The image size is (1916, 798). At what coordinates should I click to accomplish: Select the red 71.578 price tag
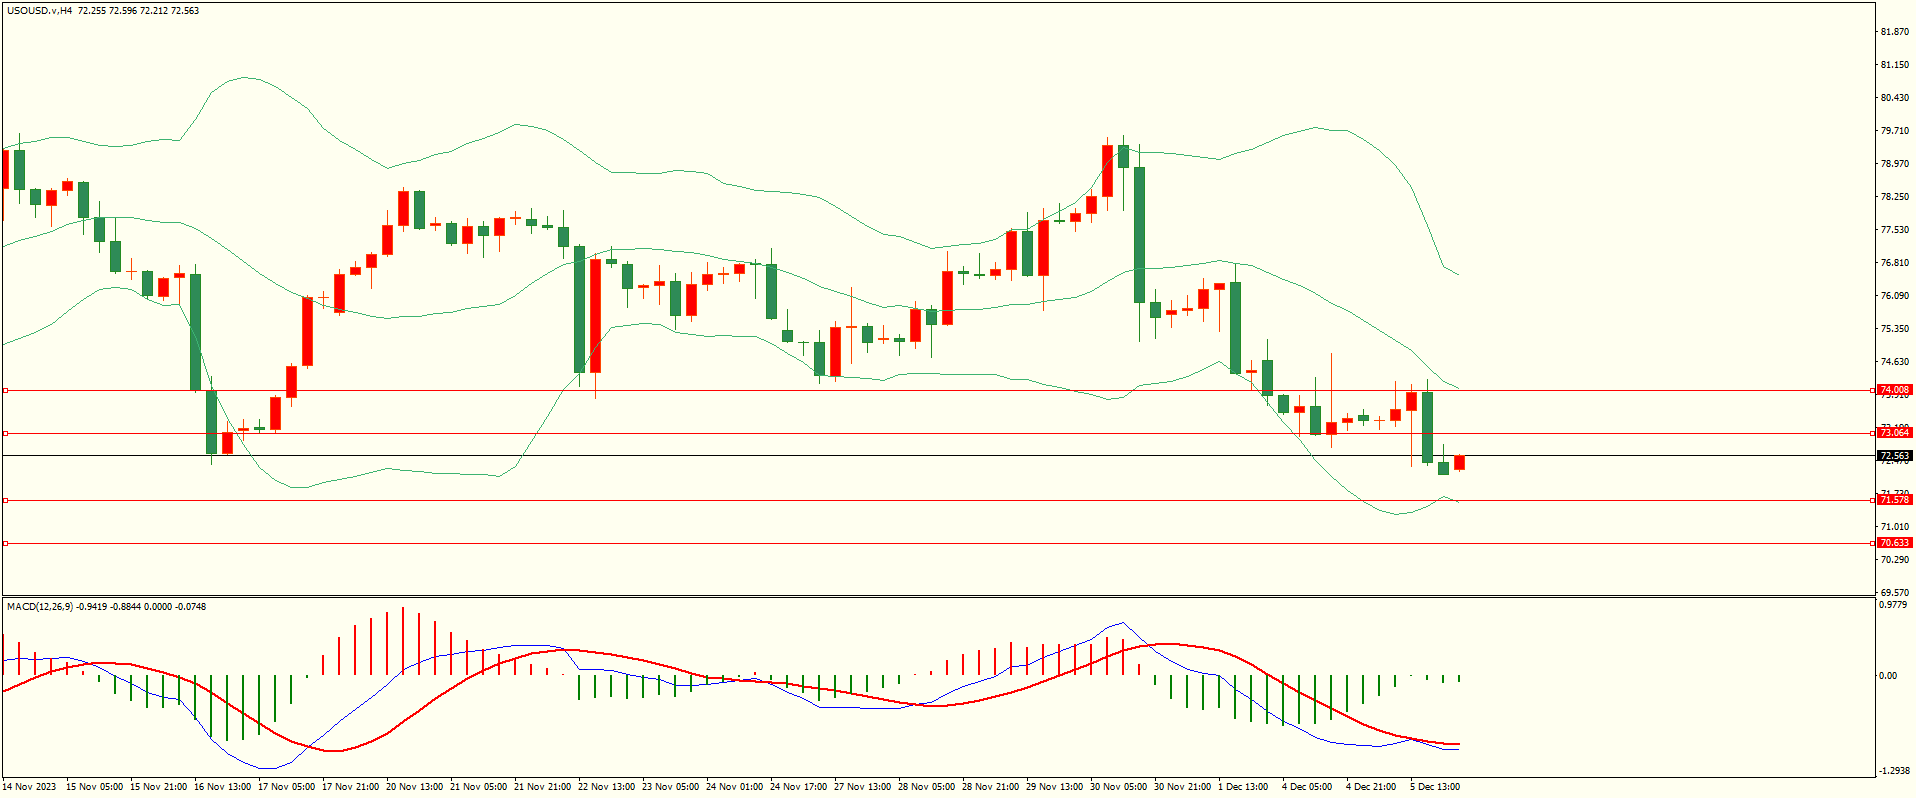(x=1894, y=500)
